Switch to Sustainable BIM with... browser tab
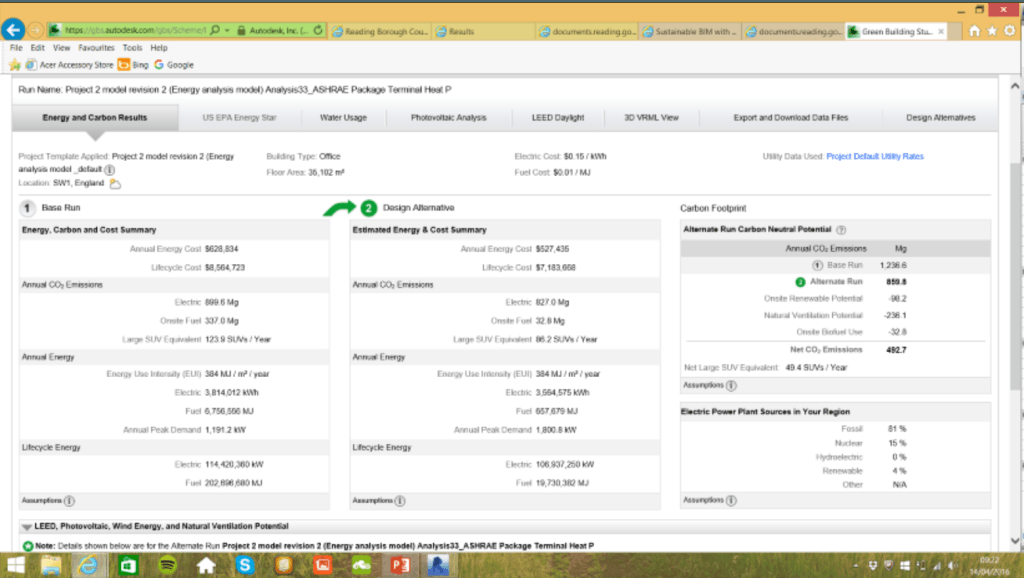The image size is (1024, 578). [690, 31]
